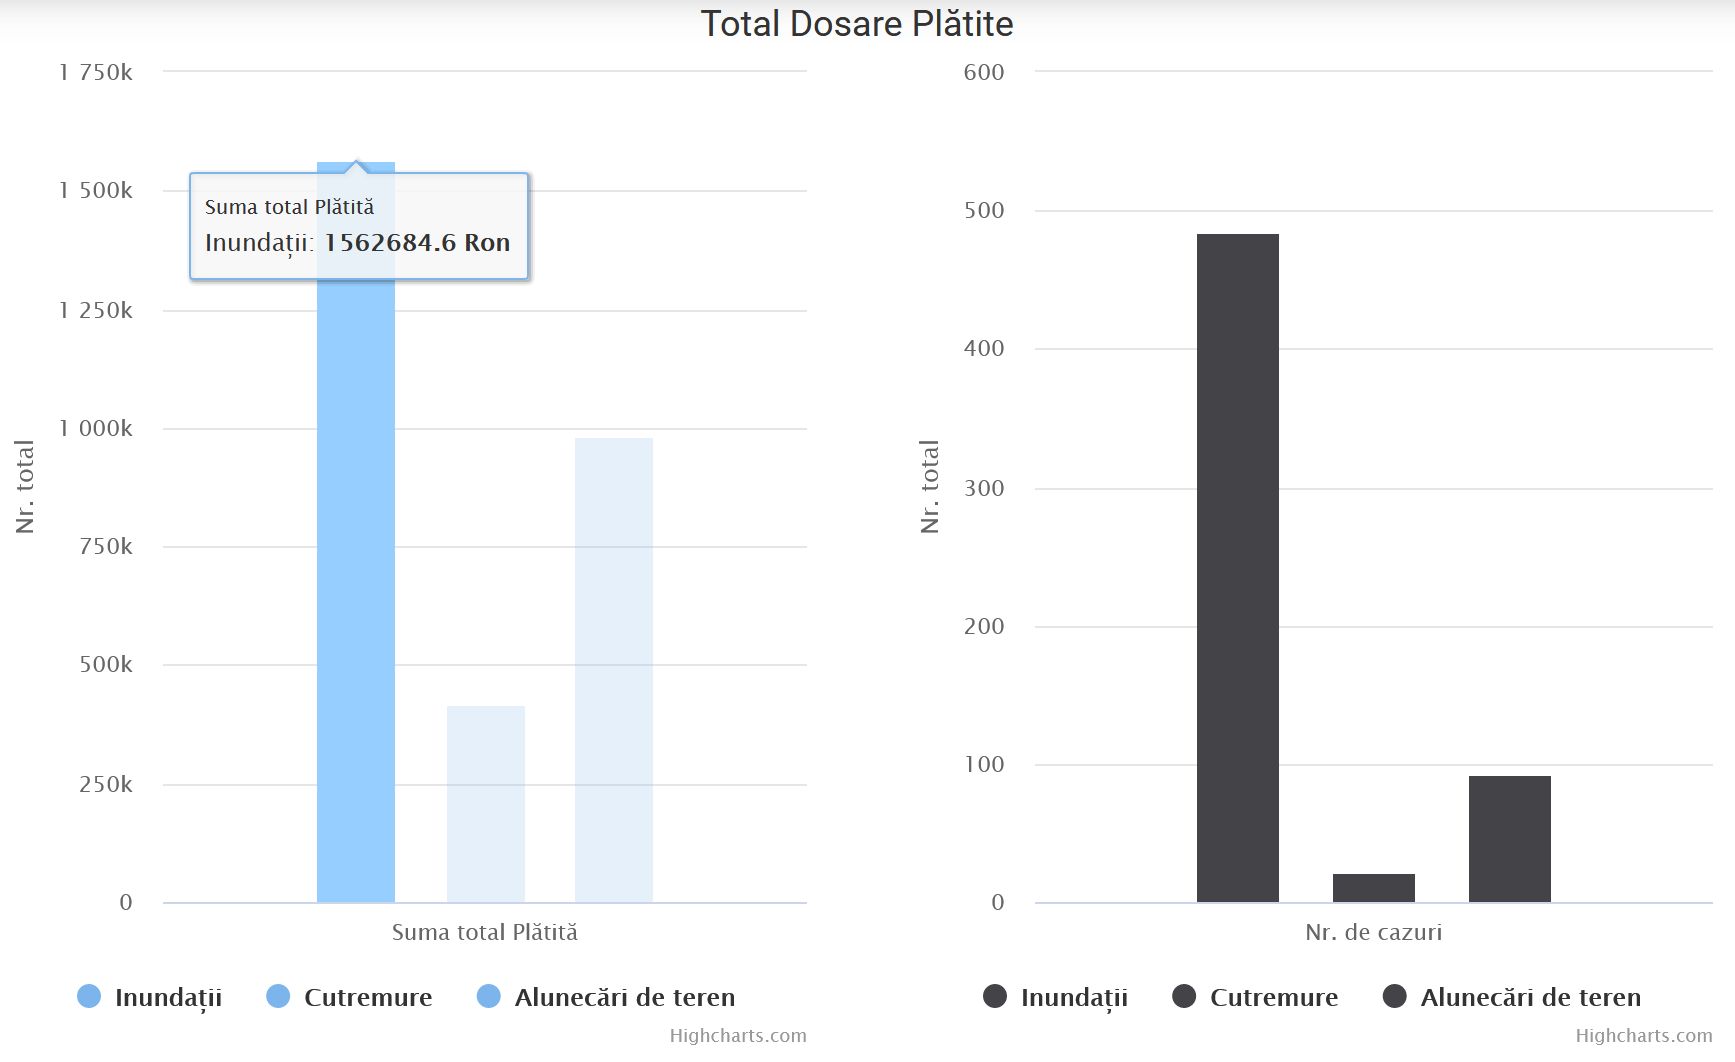The height and width of the screenshot is (1062, 1735).
Task: Hide Cutremure series in right chart legend
Action: tap(1274, 997)
